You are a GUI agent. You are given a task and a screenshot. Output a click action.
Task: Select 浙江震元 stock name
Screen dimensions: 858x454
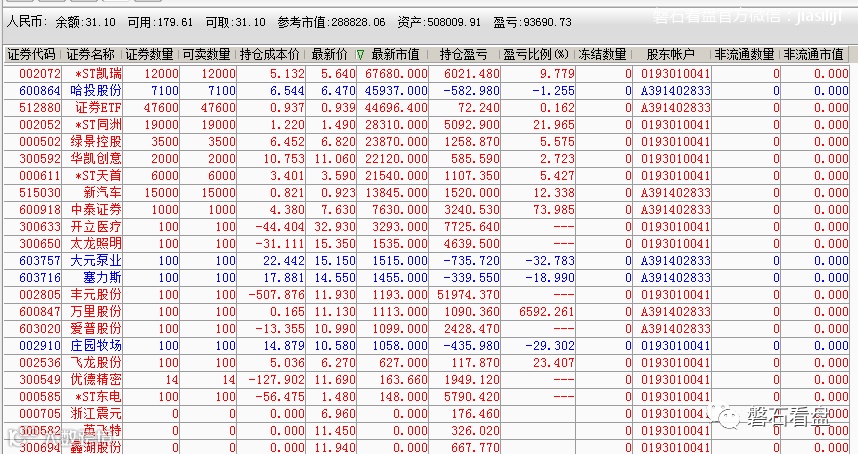tap(96, 412)
